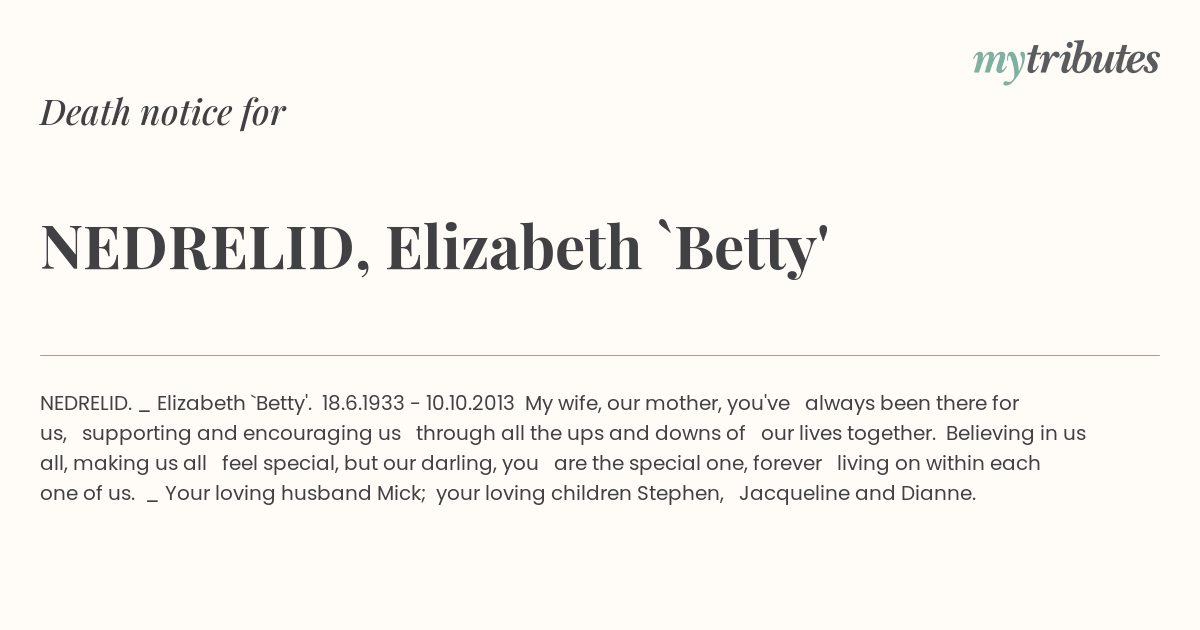Click the death date 10.10.2013

pos(470,403)
